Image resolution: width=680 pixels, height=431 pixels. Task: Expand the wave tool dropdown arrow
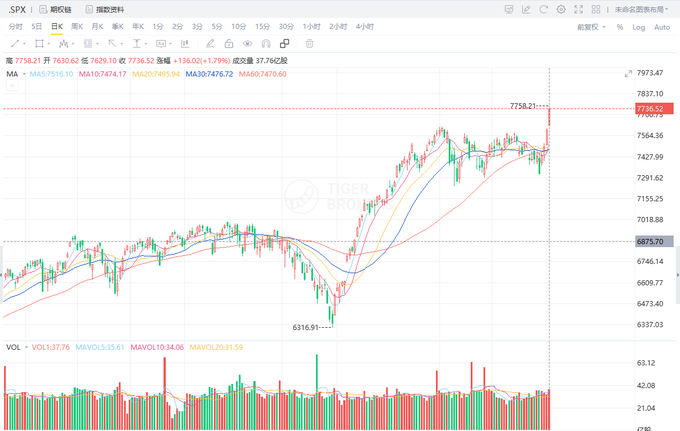click(73, 44)
